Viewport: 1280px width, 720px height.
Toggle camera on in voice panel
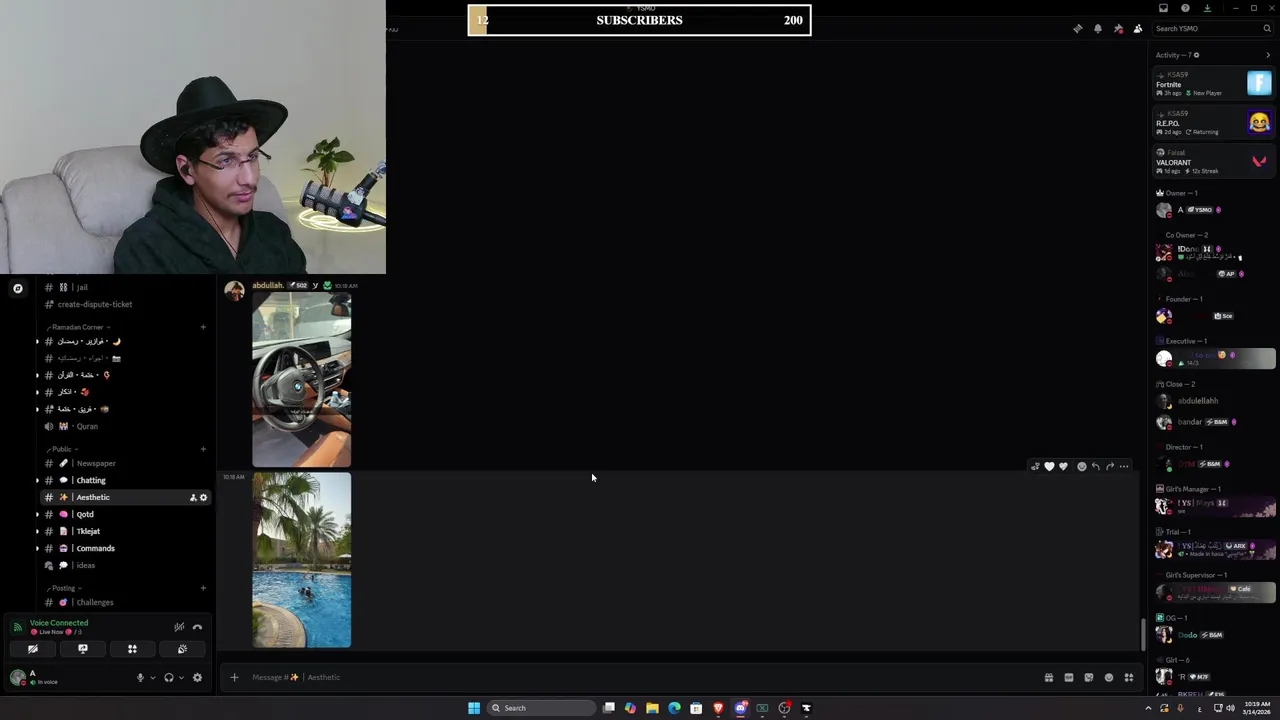click(x=33, y=649)
